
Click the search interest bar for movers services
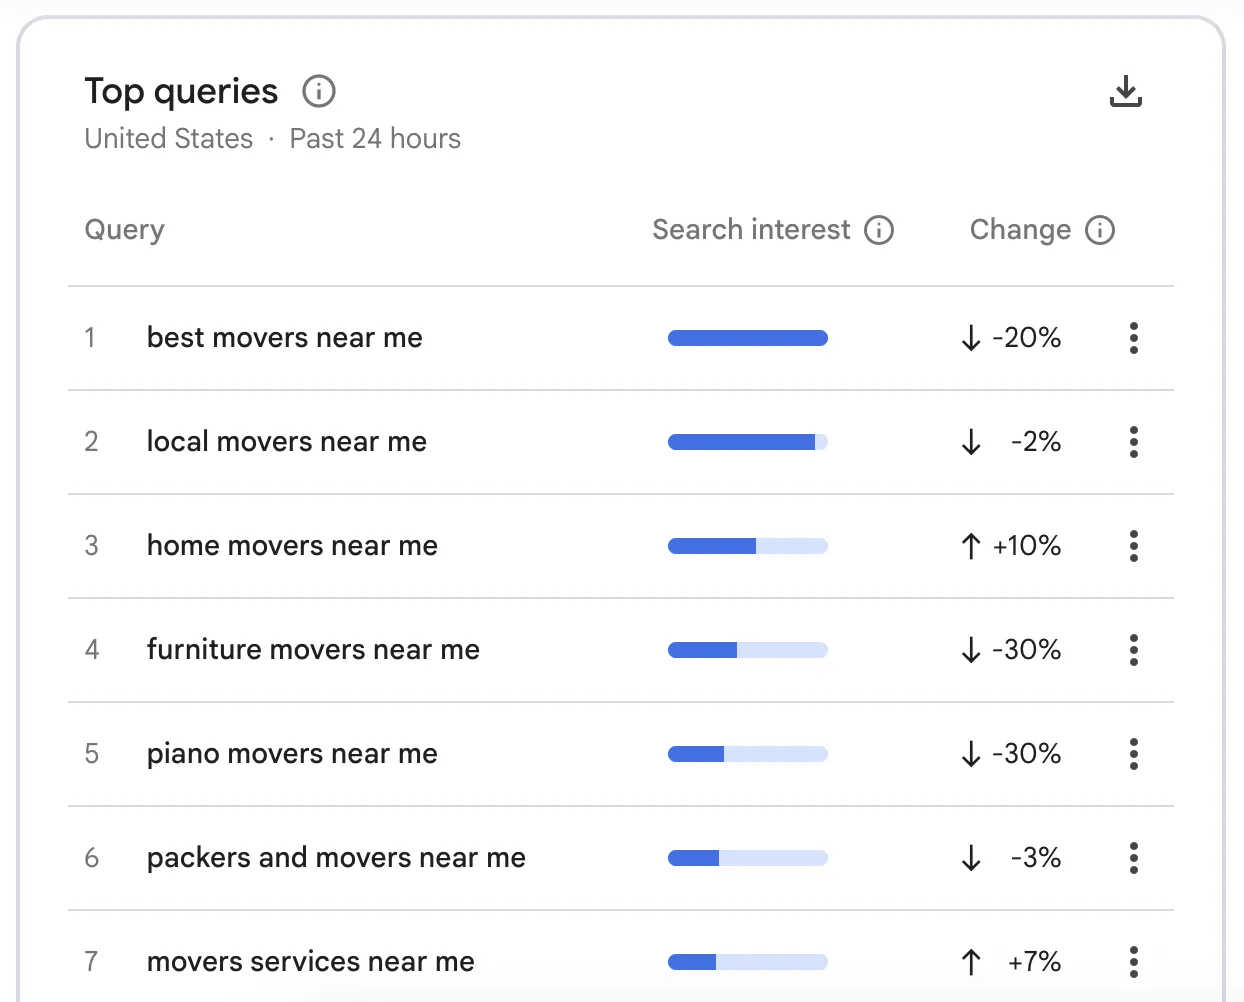748,962
